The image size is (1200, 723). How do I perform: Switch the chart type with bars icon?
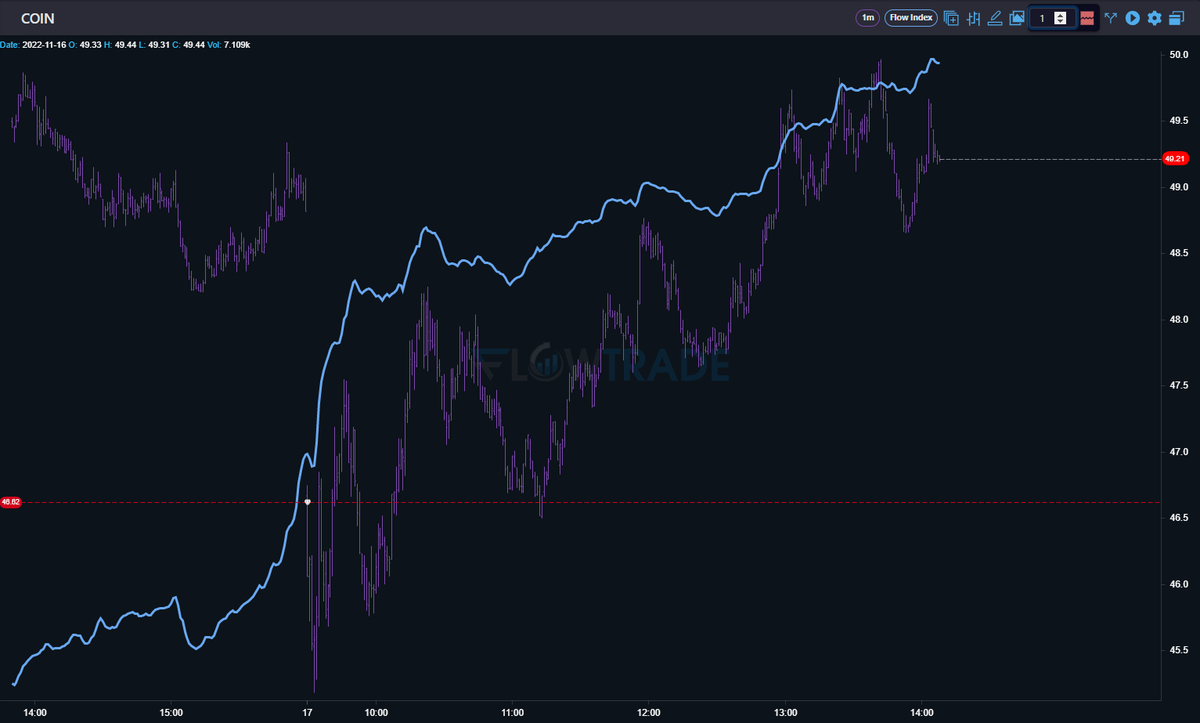pos(973,18)
